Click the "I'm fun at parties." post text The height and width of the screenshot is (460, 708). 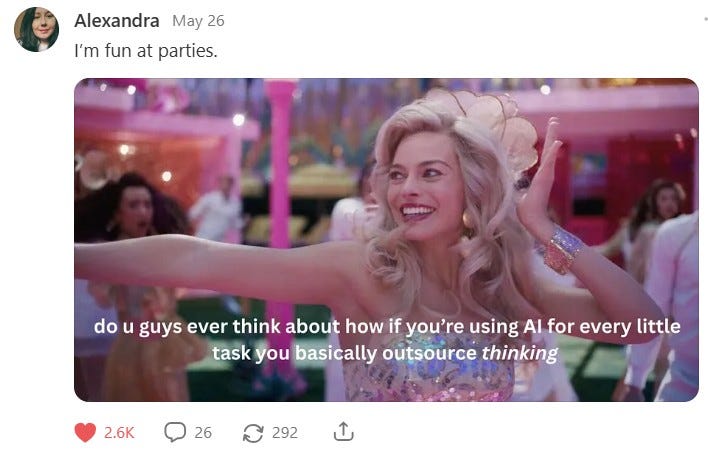click(x=146, y=51)
